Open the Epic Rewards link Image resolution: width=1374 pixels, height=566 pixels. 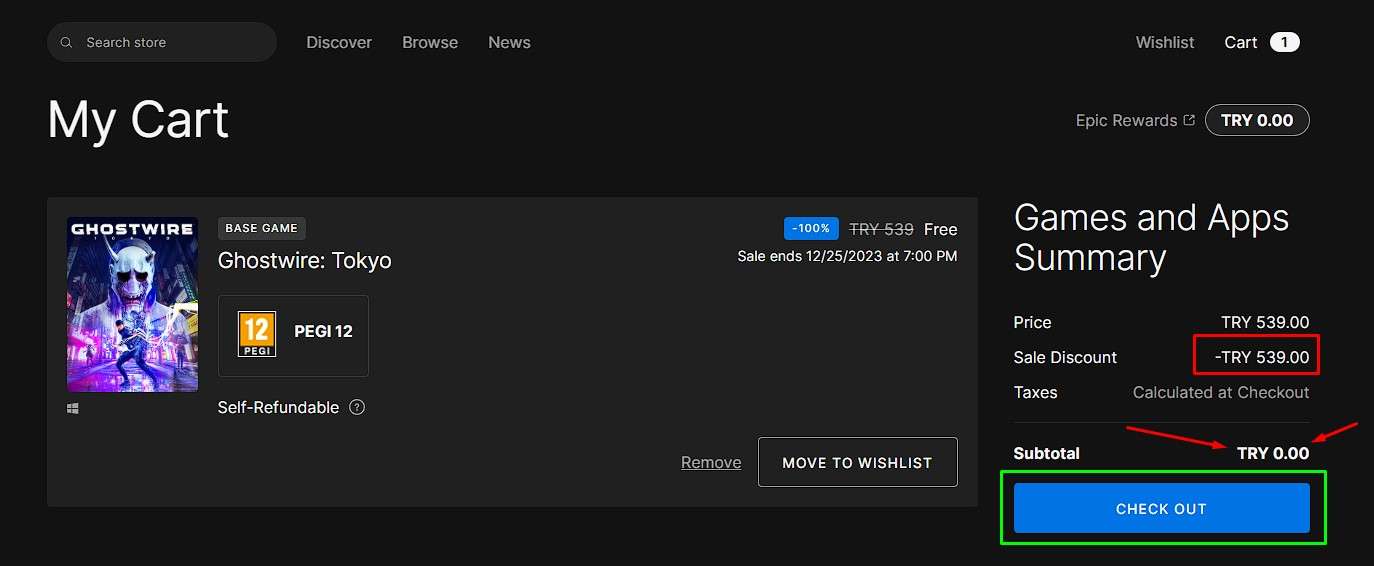[x=1126, y=120]
